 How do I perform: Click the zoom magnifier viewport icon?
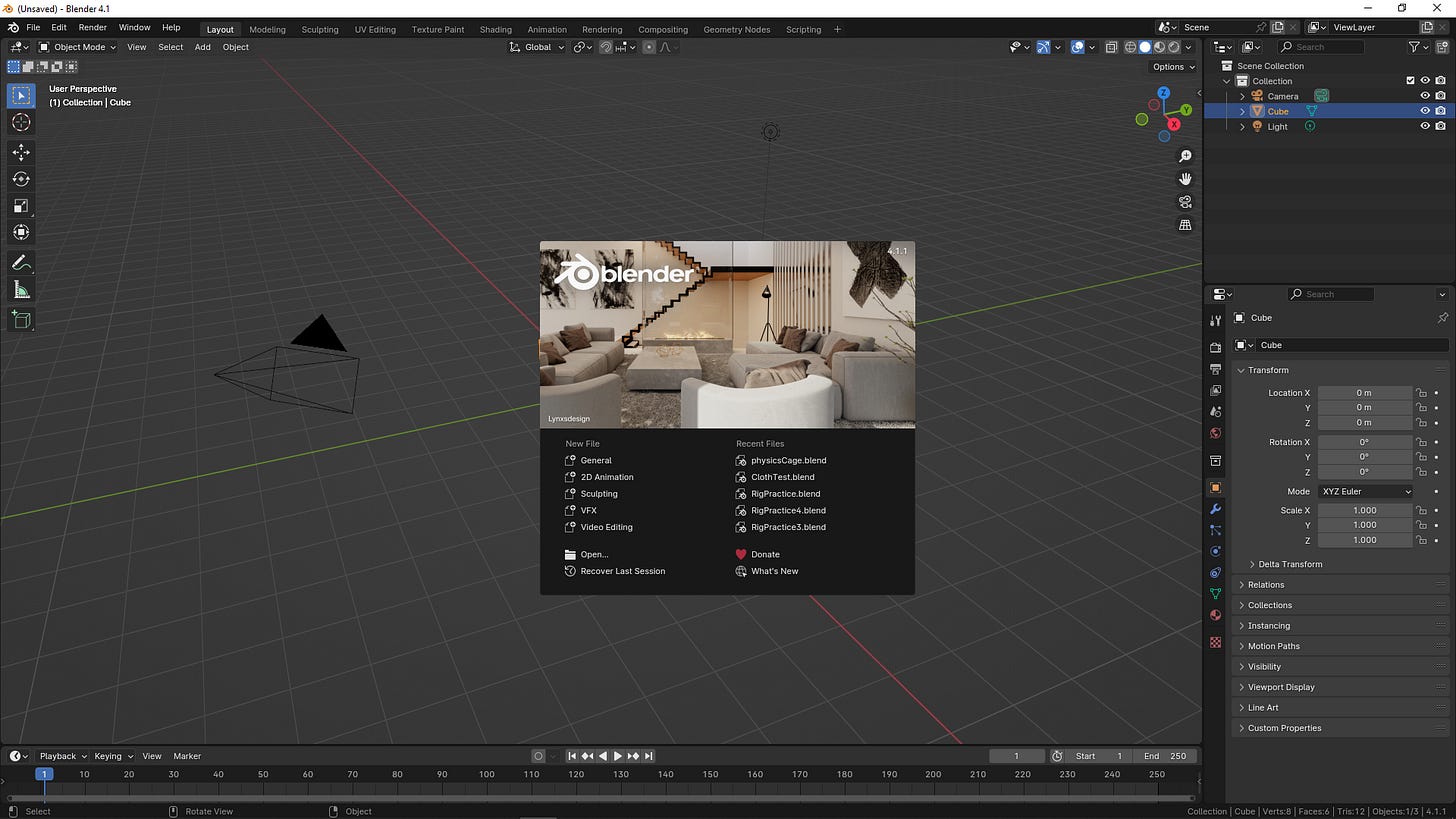1185,156
